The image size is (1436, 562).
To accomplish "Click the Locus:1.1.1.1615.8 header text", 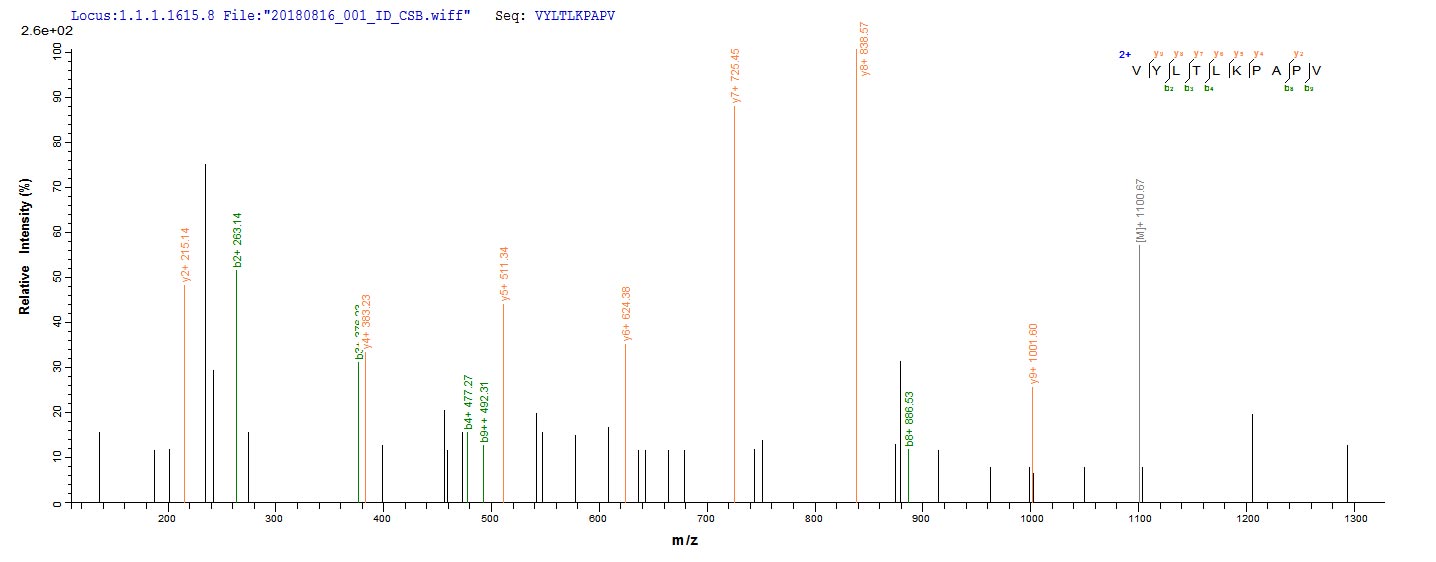I will coord(143,17).
